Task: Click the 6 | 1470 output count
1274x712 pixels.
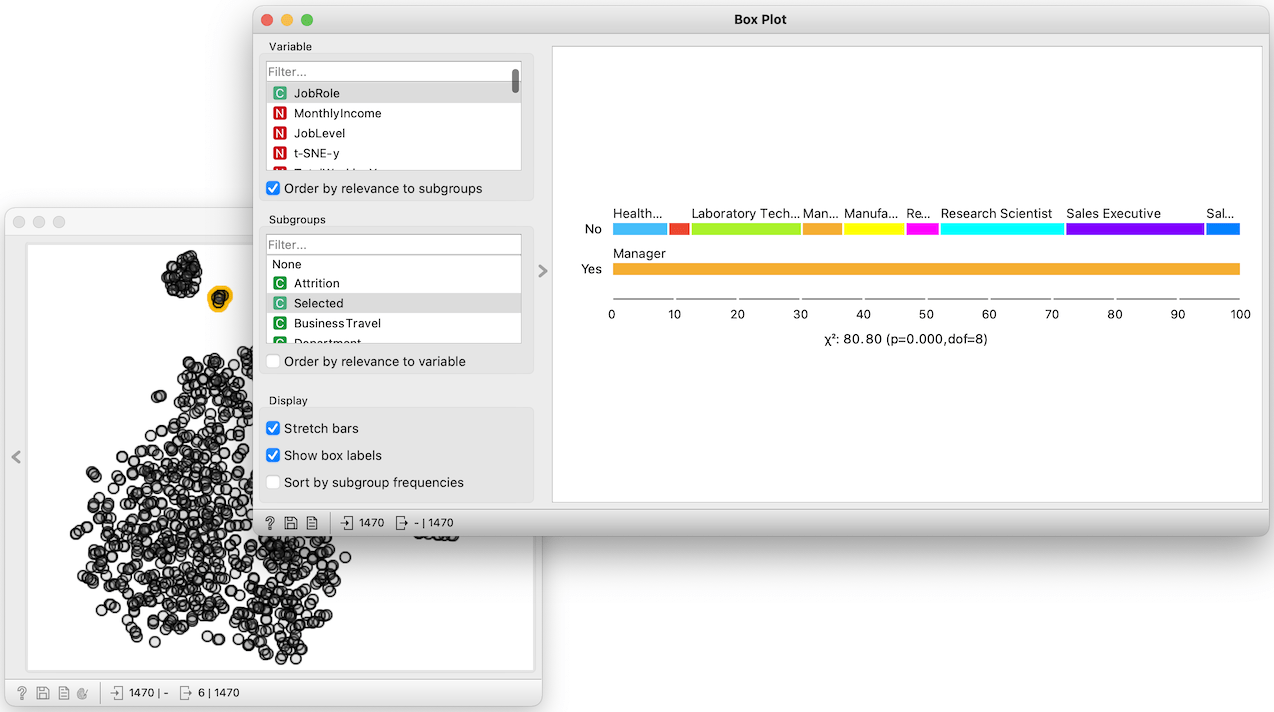Action: [219, 692]
